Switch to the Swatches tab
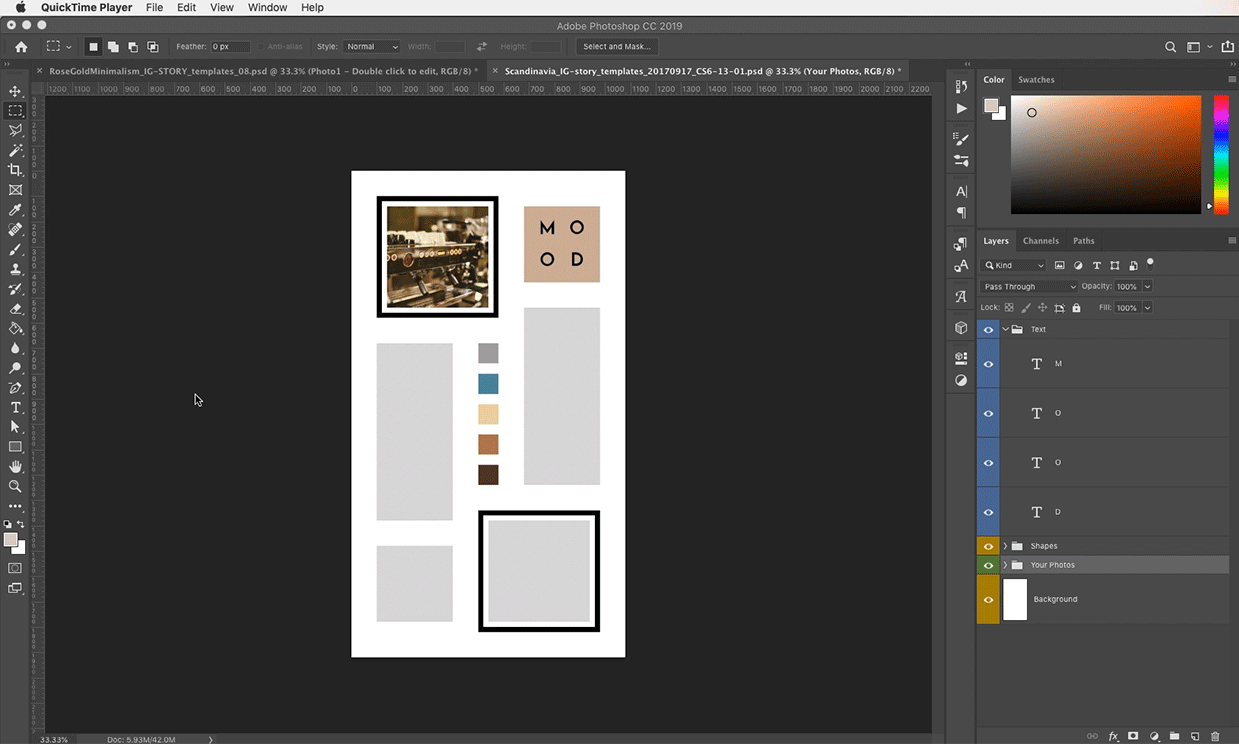 [1036, 80]
